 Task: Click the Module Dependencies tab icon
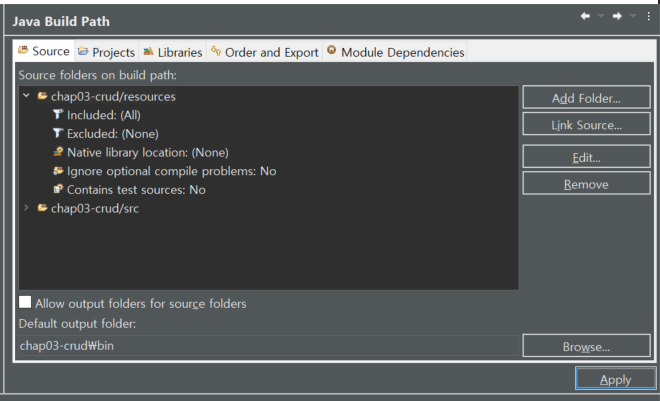pyautogui.click(x=332, y=50)
